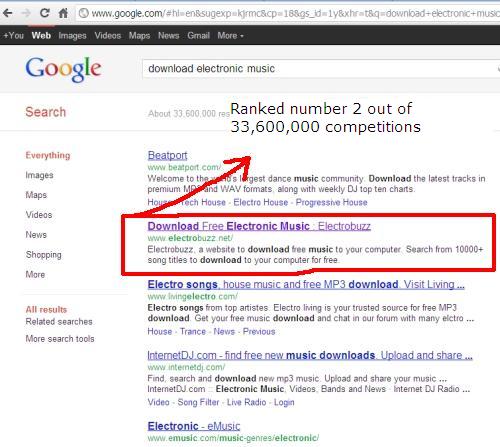
Task: Open Progressive House sublink under Beatport
Action: point(332,202)
